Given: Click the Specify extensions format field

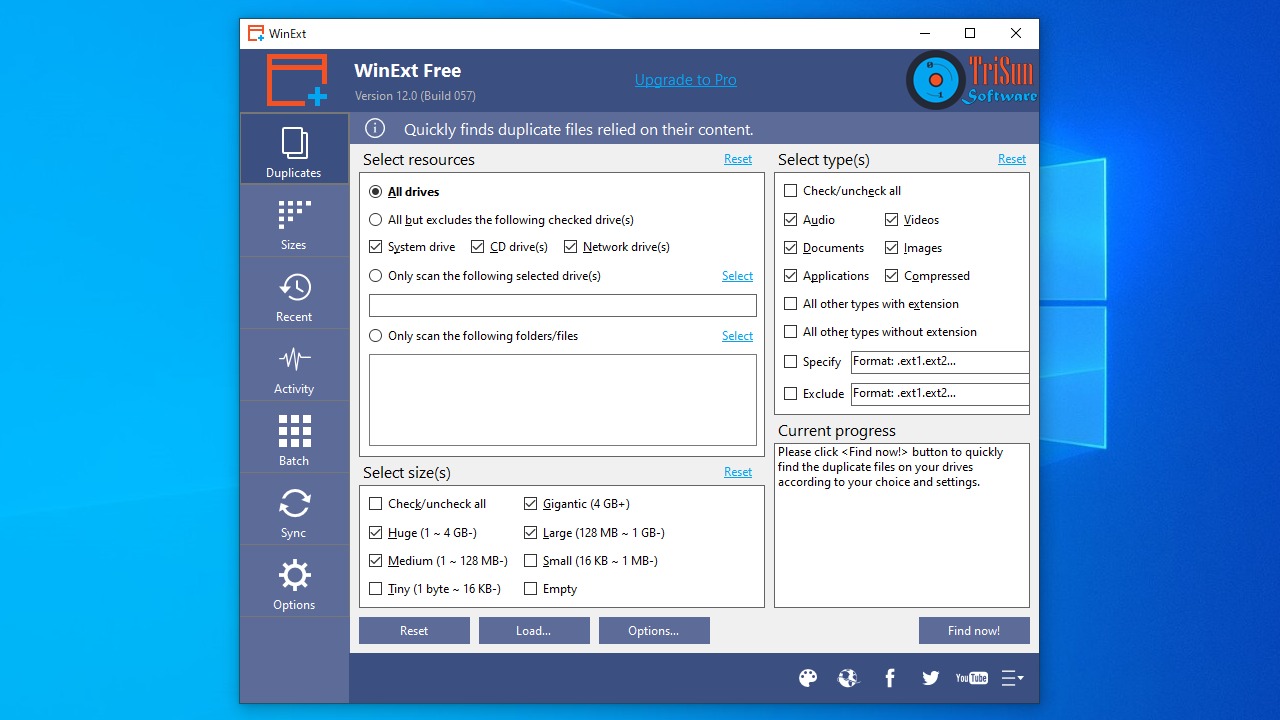Looking at the screenshot, I should [x=940, y=362].
